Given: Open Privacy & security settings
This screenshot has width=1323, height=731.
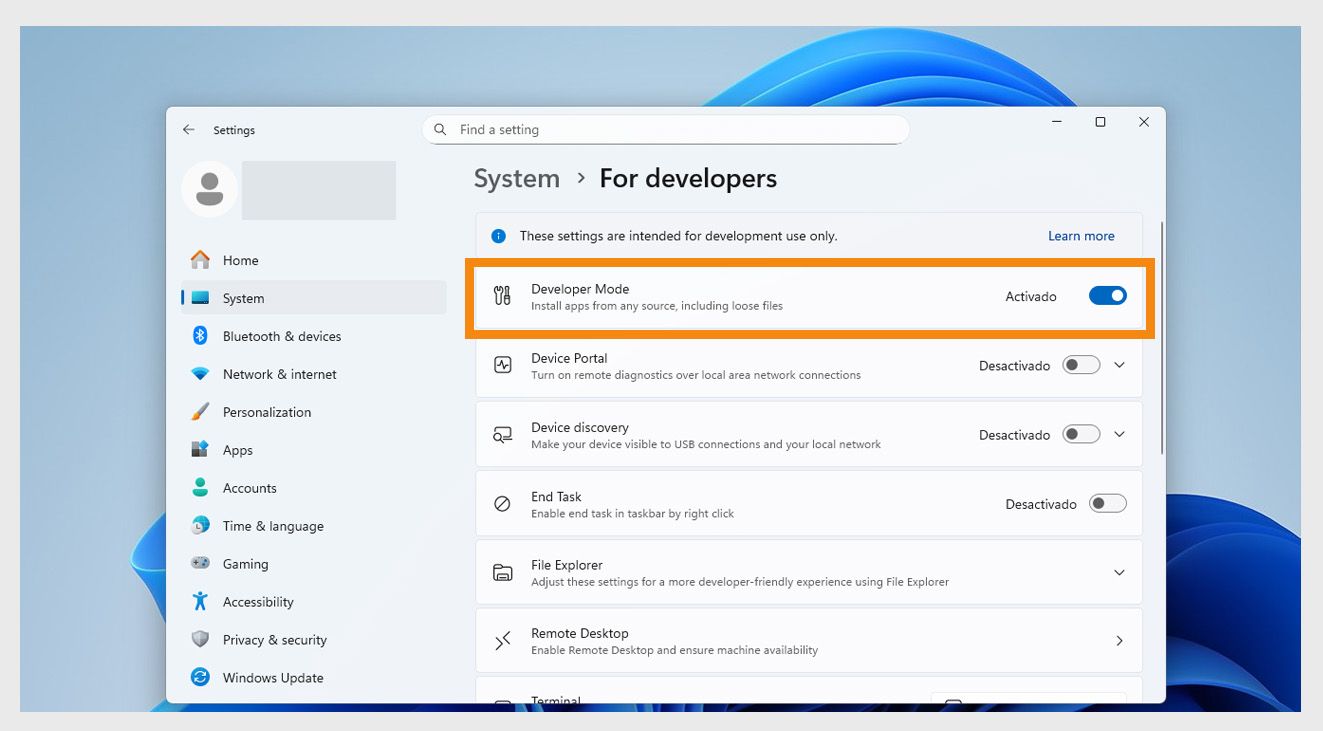Looking at the screenshot, I should click(x=314, y=640).
